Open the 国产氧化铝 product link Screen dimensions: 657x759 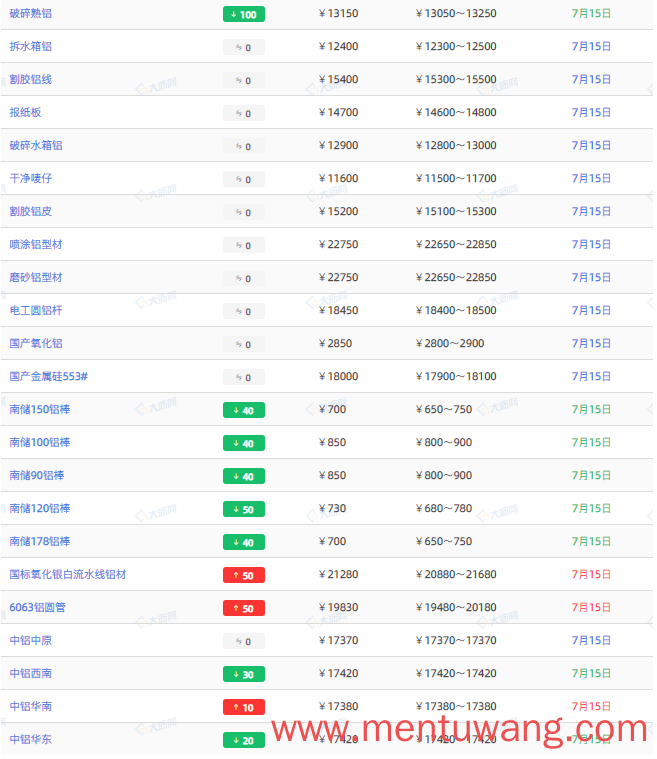click(36, 343)
